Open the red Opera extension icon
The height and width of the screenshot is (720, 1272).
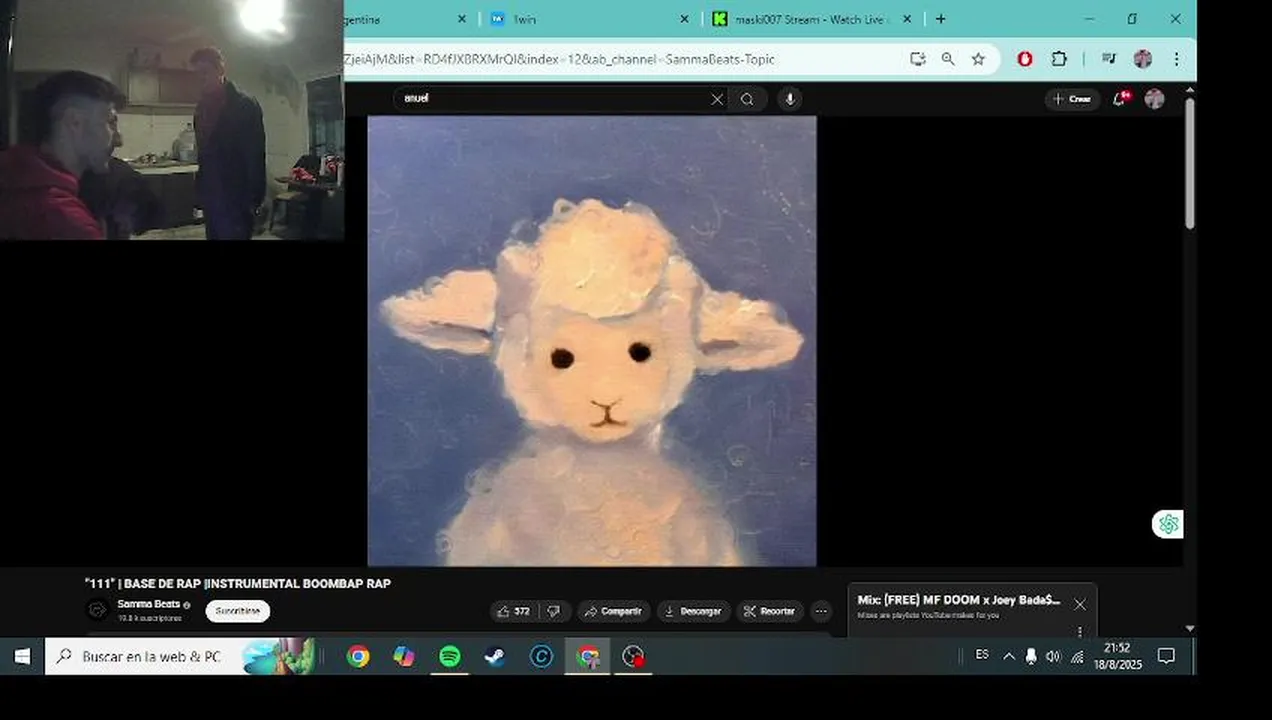point(1025,59)
